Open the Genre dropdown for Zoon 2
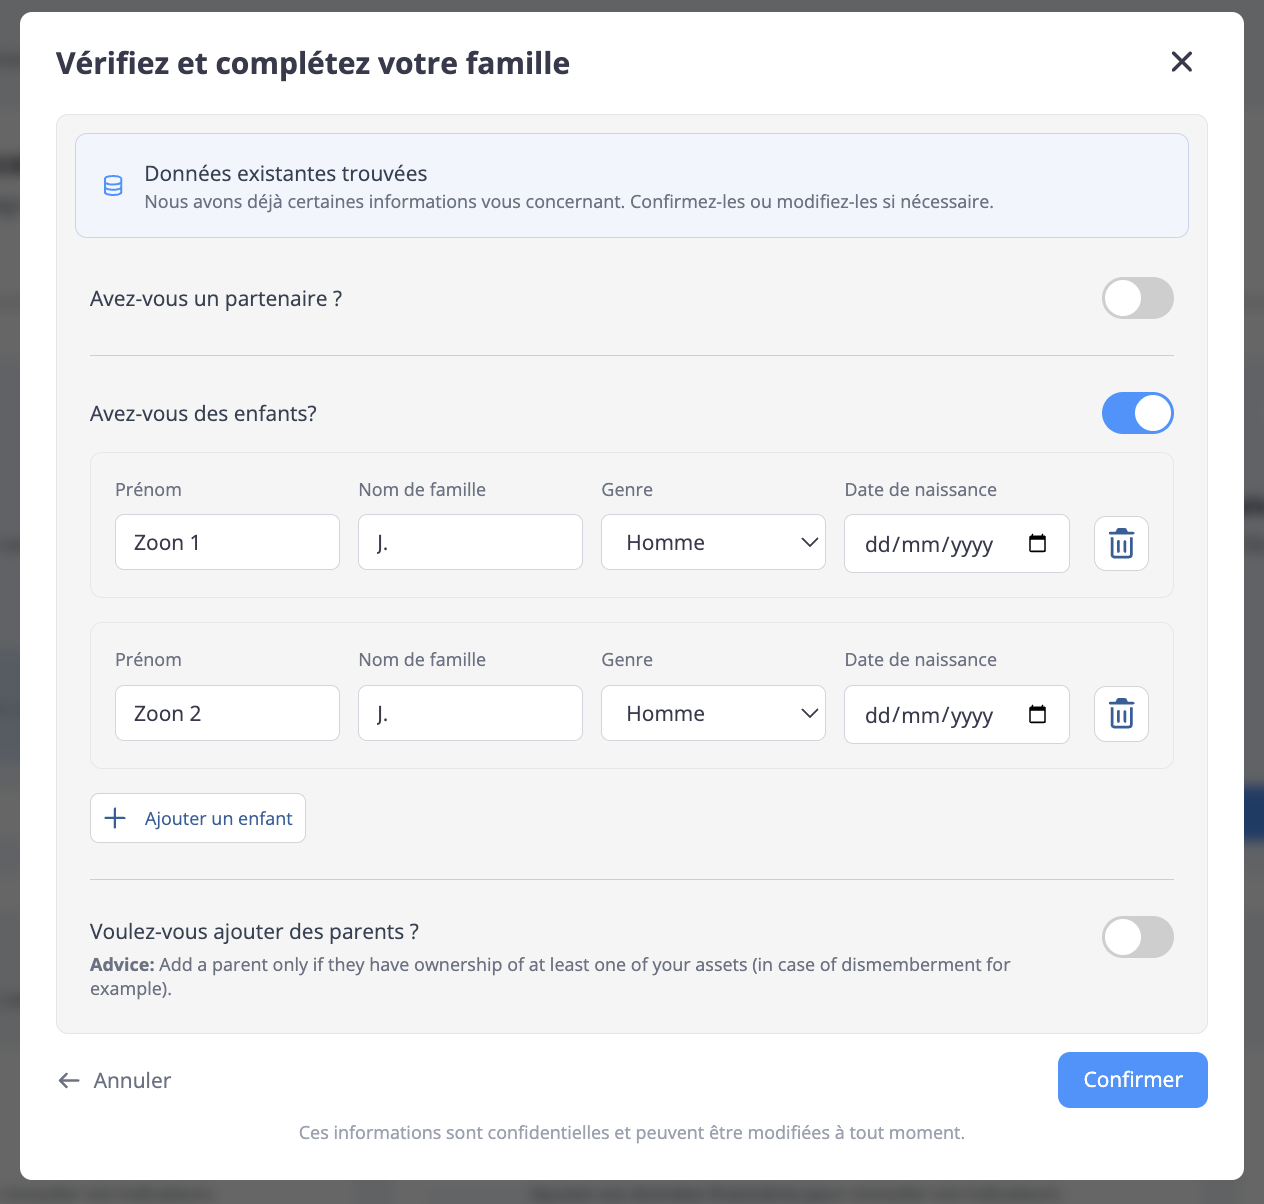Viewport: 1264px width, 1204px height. (713, 714)
